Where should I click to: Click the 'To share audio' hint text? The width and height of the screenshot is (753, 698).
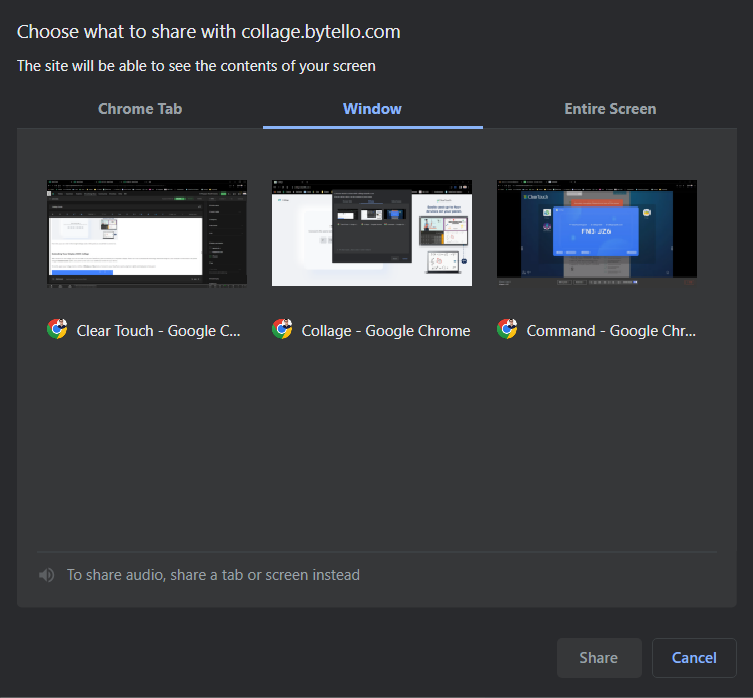[x=213, y=575]
